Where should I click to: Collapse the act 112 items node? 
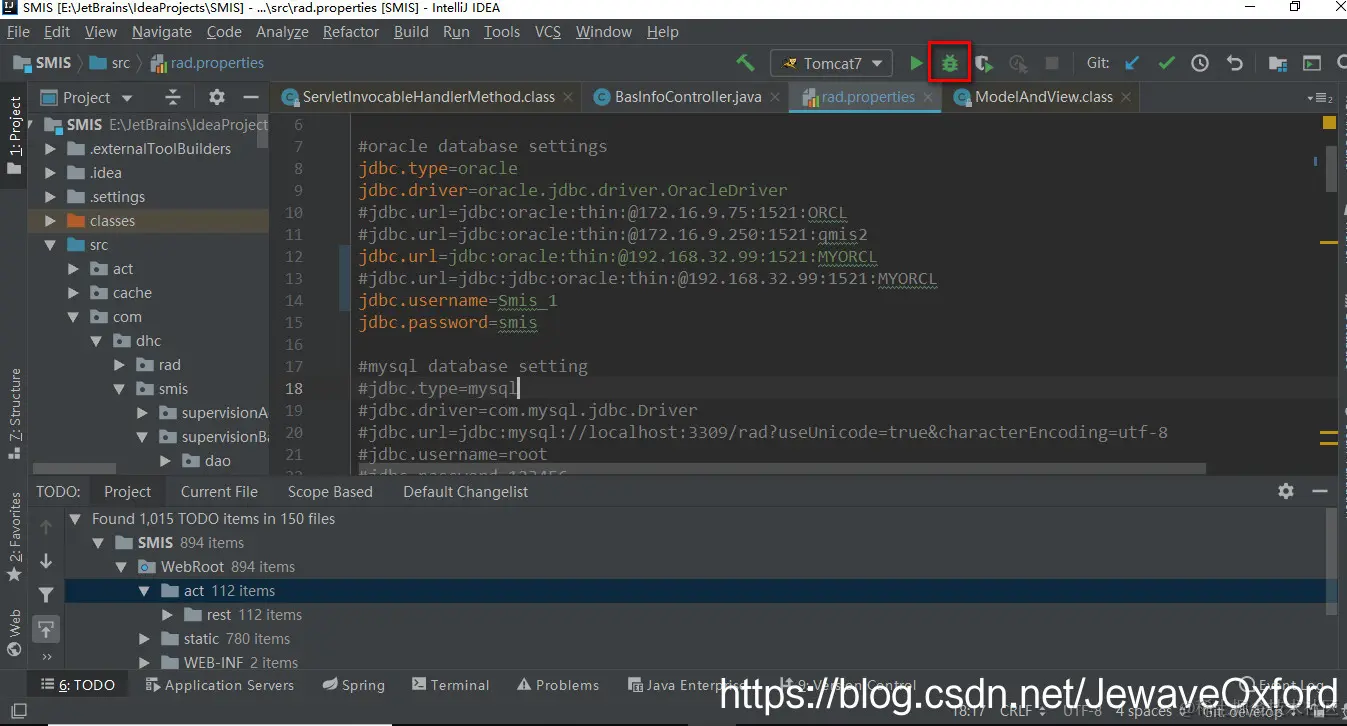(x=146, y=591)
